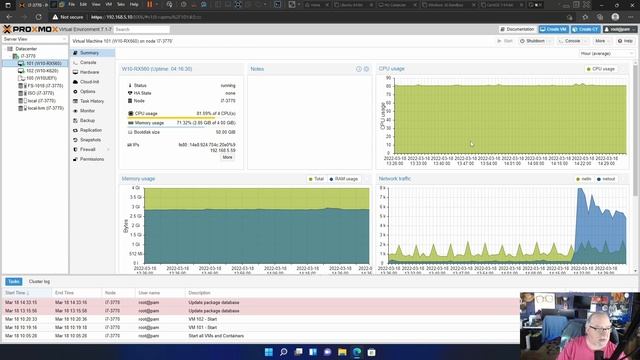Viewport: 640px width, 360px height.
Task: Toggle the netout series in Network traffic
Action: 606,179
